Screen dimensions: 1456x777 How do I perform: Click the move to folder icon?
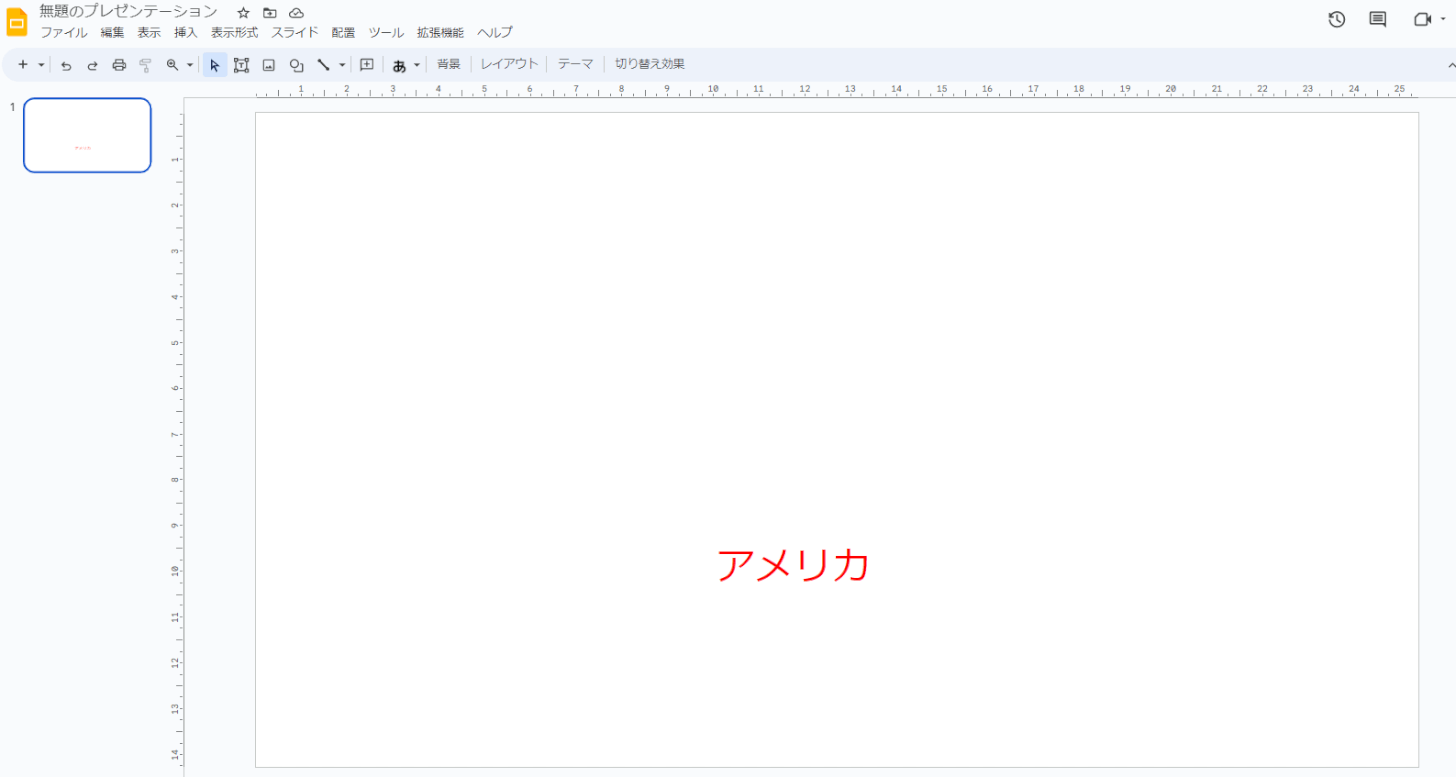pyautogui.click(x=270, y=13)
